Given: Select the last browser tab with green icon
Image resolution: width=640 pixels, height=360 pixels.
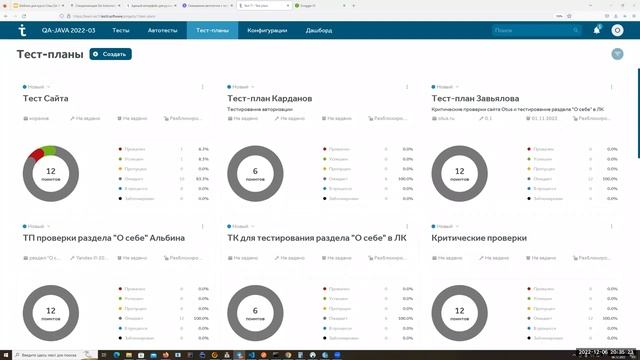Looking at the screenshot, I should pyautogui.click(x=320, y=6).
